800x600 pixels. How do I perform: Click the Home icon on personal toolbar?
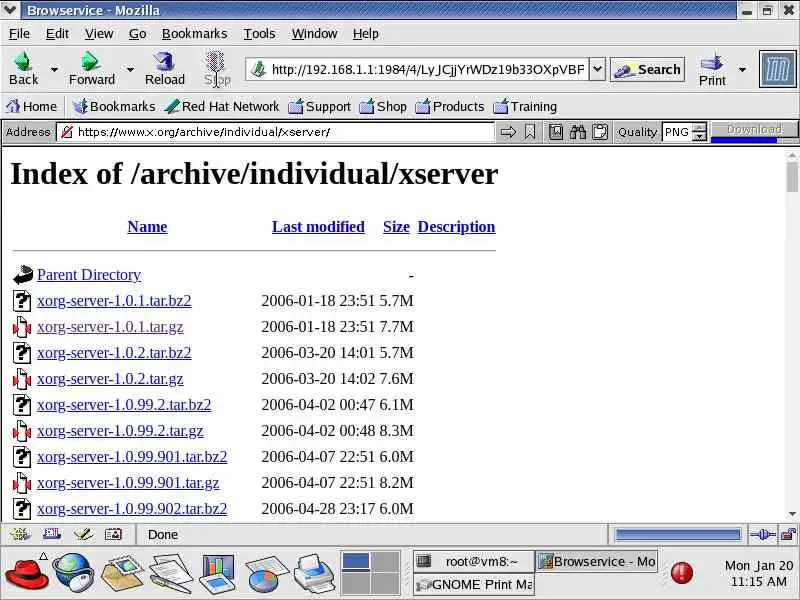tap(13, 106)
